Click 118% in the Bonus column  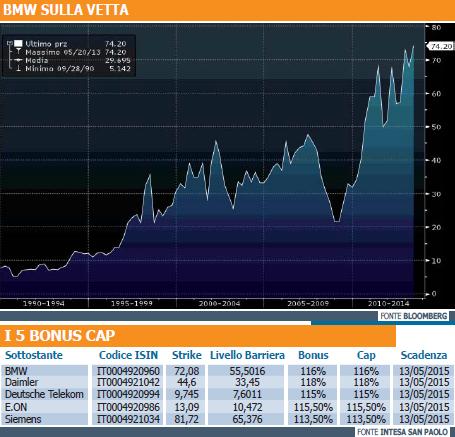313,382
